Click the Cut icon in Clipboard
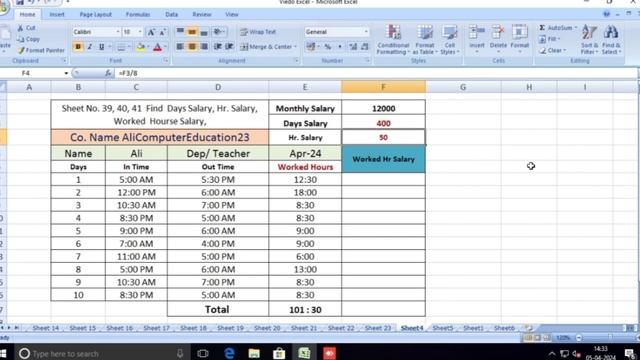This screenshot has height=360, width=640. 20,28
